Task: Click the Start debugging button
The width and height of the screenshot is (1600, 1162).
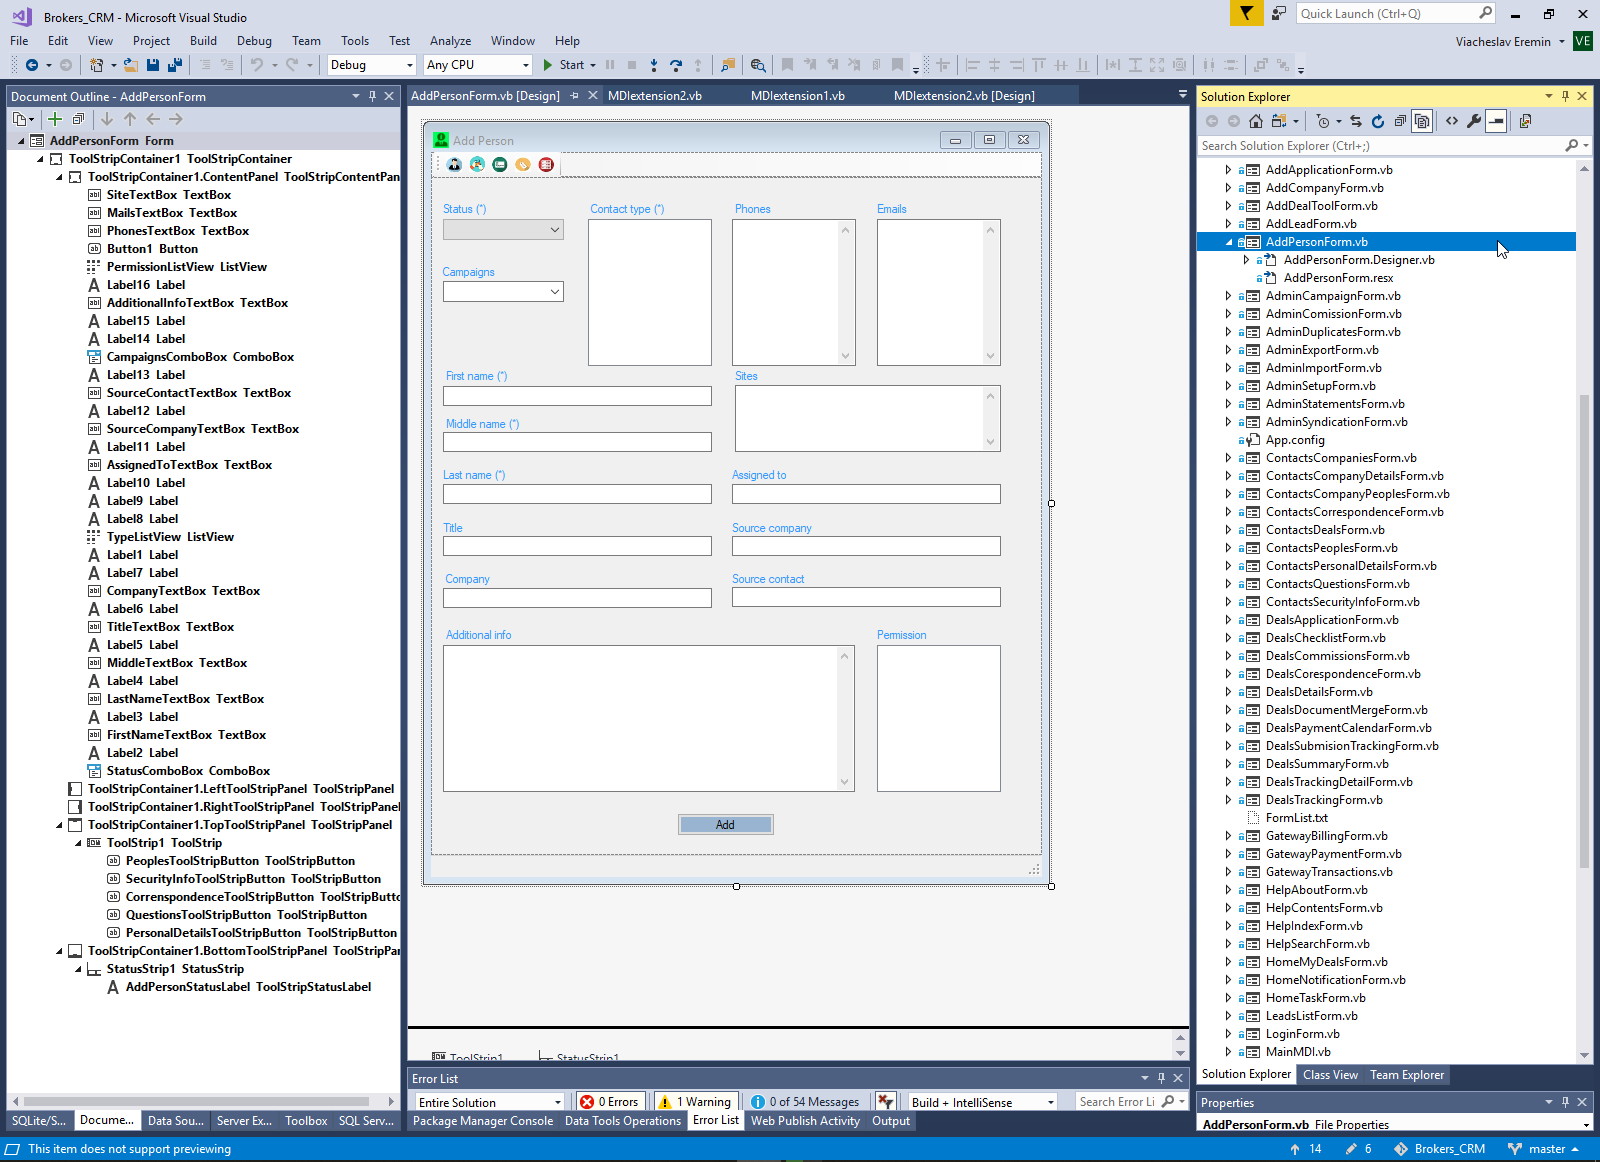Action: 564,65
